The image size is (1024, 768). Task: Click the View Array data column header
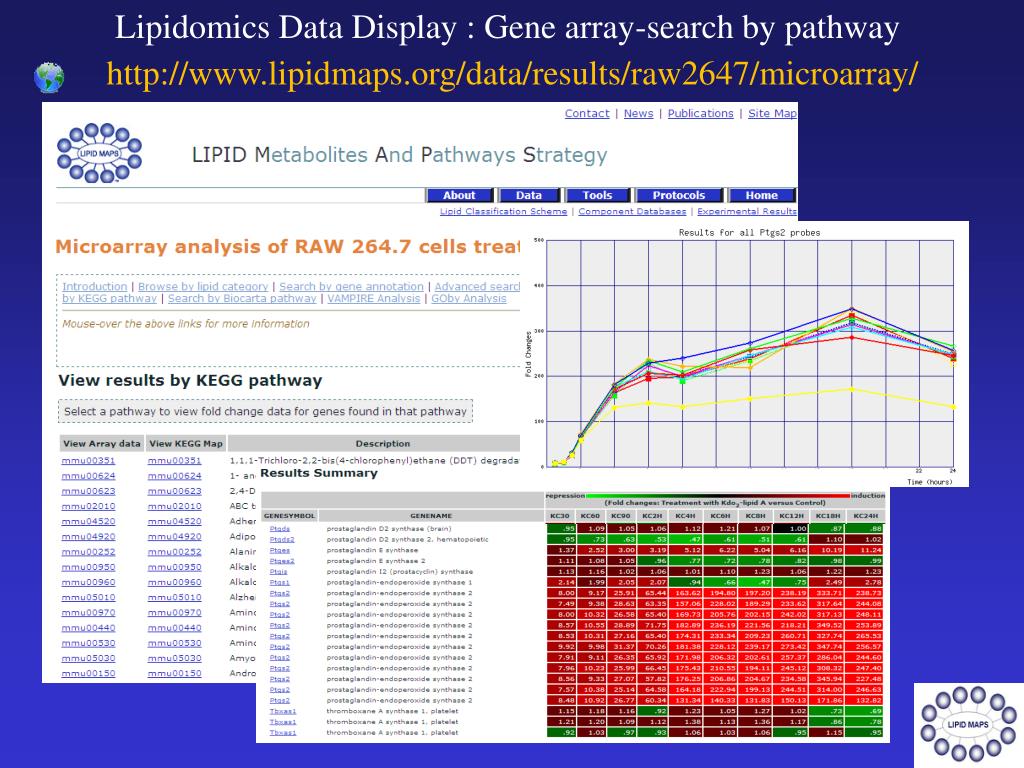point(101,443)
